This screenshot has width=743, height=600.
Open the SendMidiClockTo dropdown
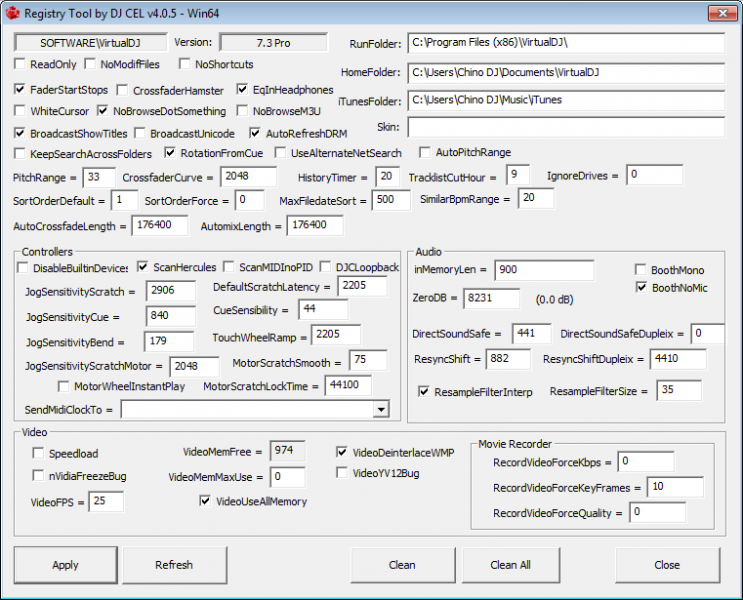381,409
